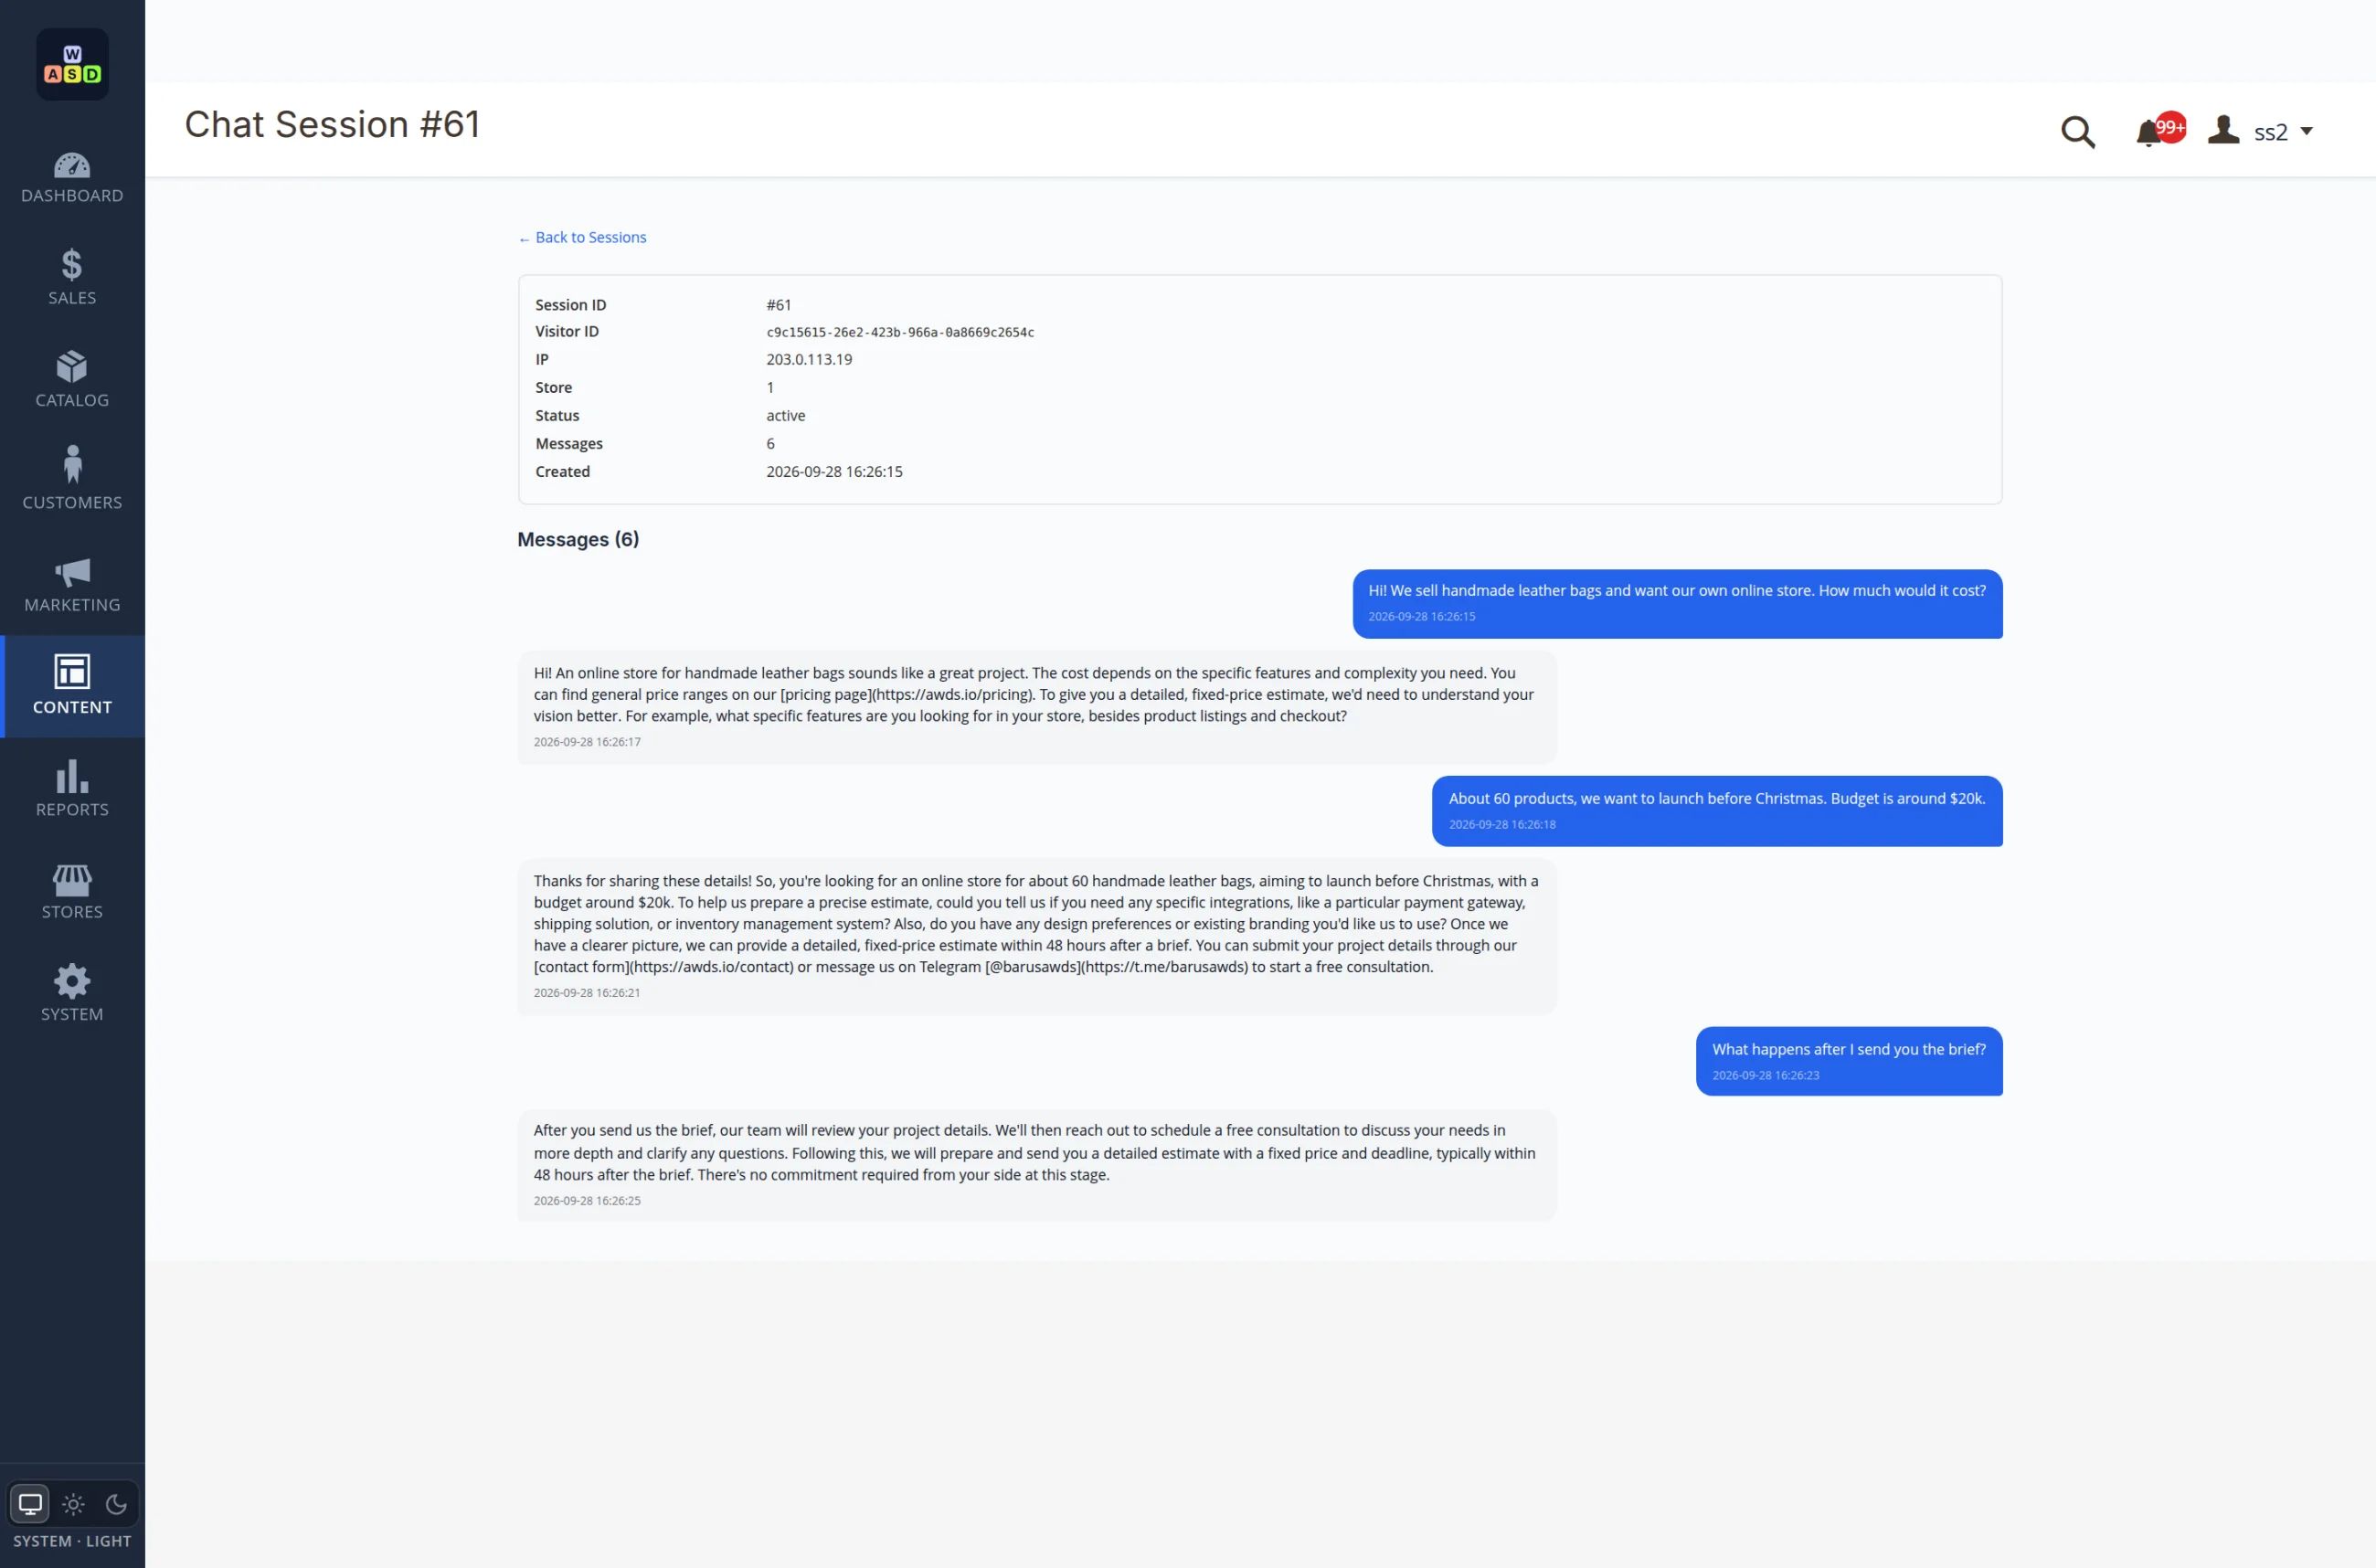Select 'What happens after I send' message
The height and width of the screenshot is (1568, 2376).
1848,1061
